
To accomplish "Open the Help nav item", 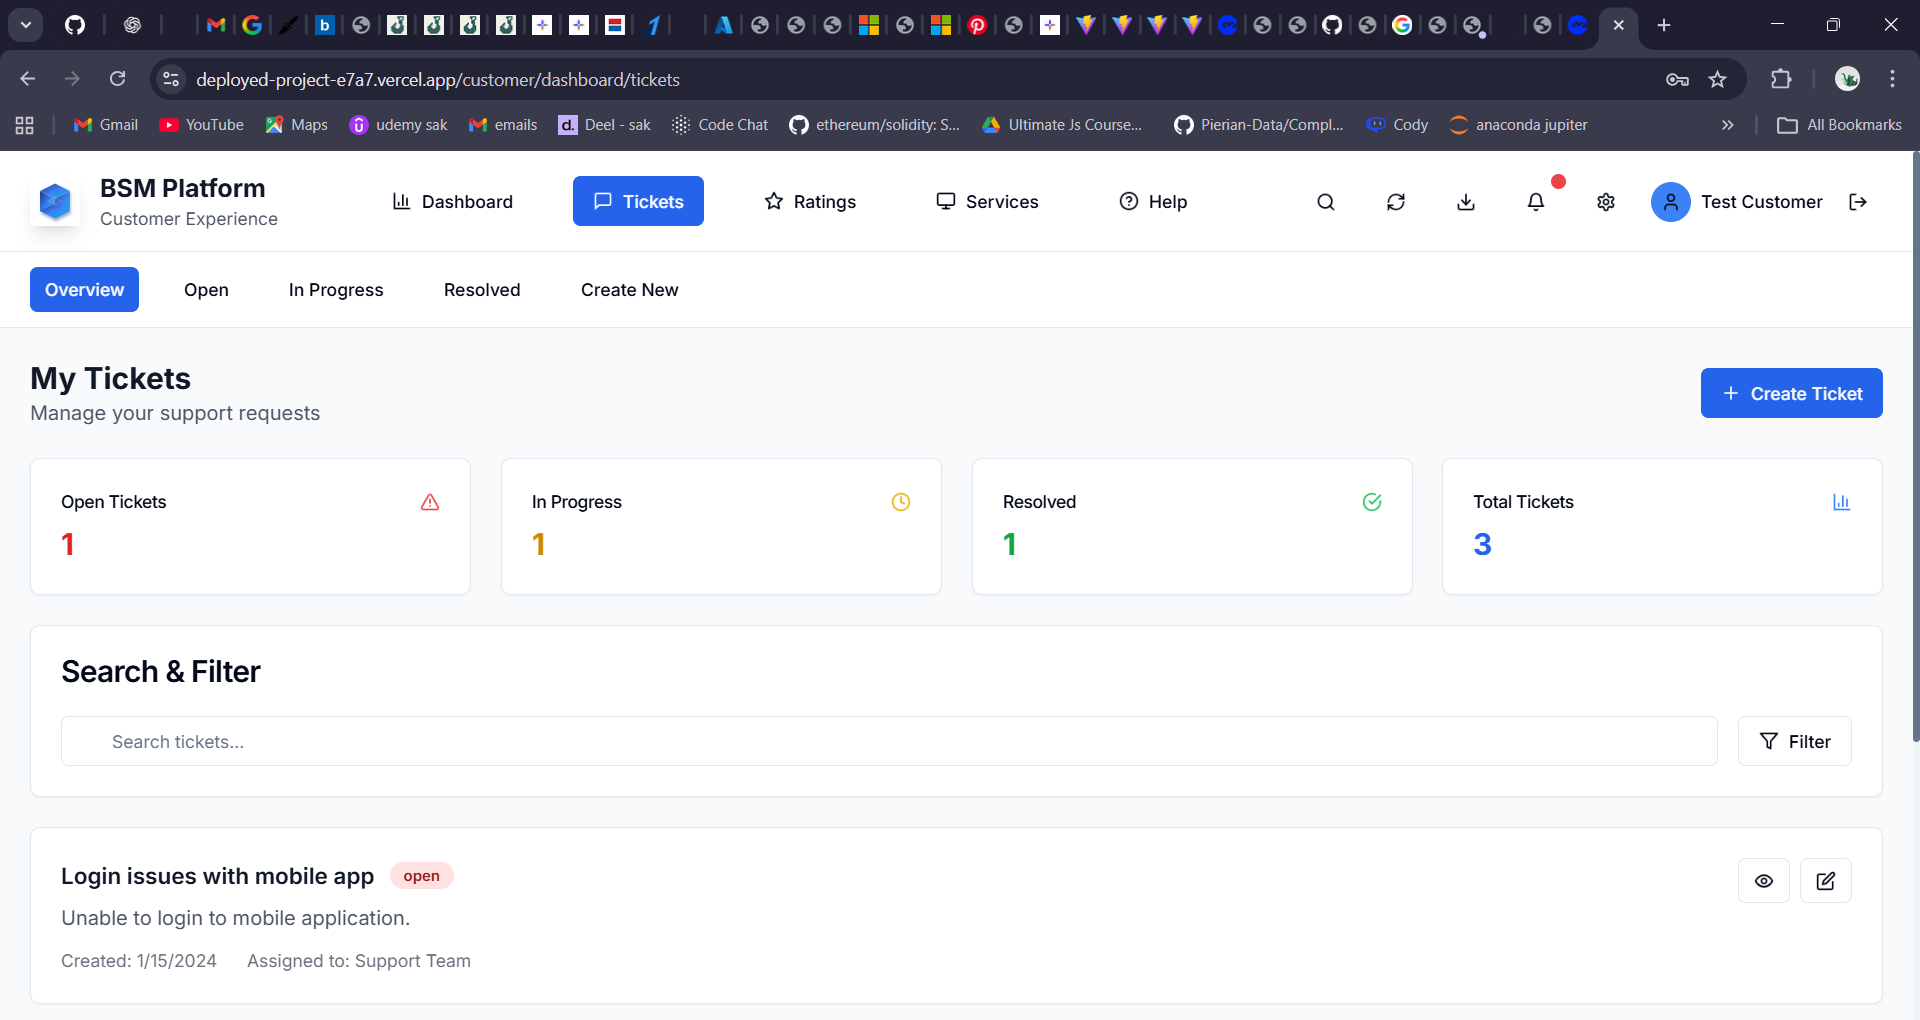I will [x=1153, y=201].
